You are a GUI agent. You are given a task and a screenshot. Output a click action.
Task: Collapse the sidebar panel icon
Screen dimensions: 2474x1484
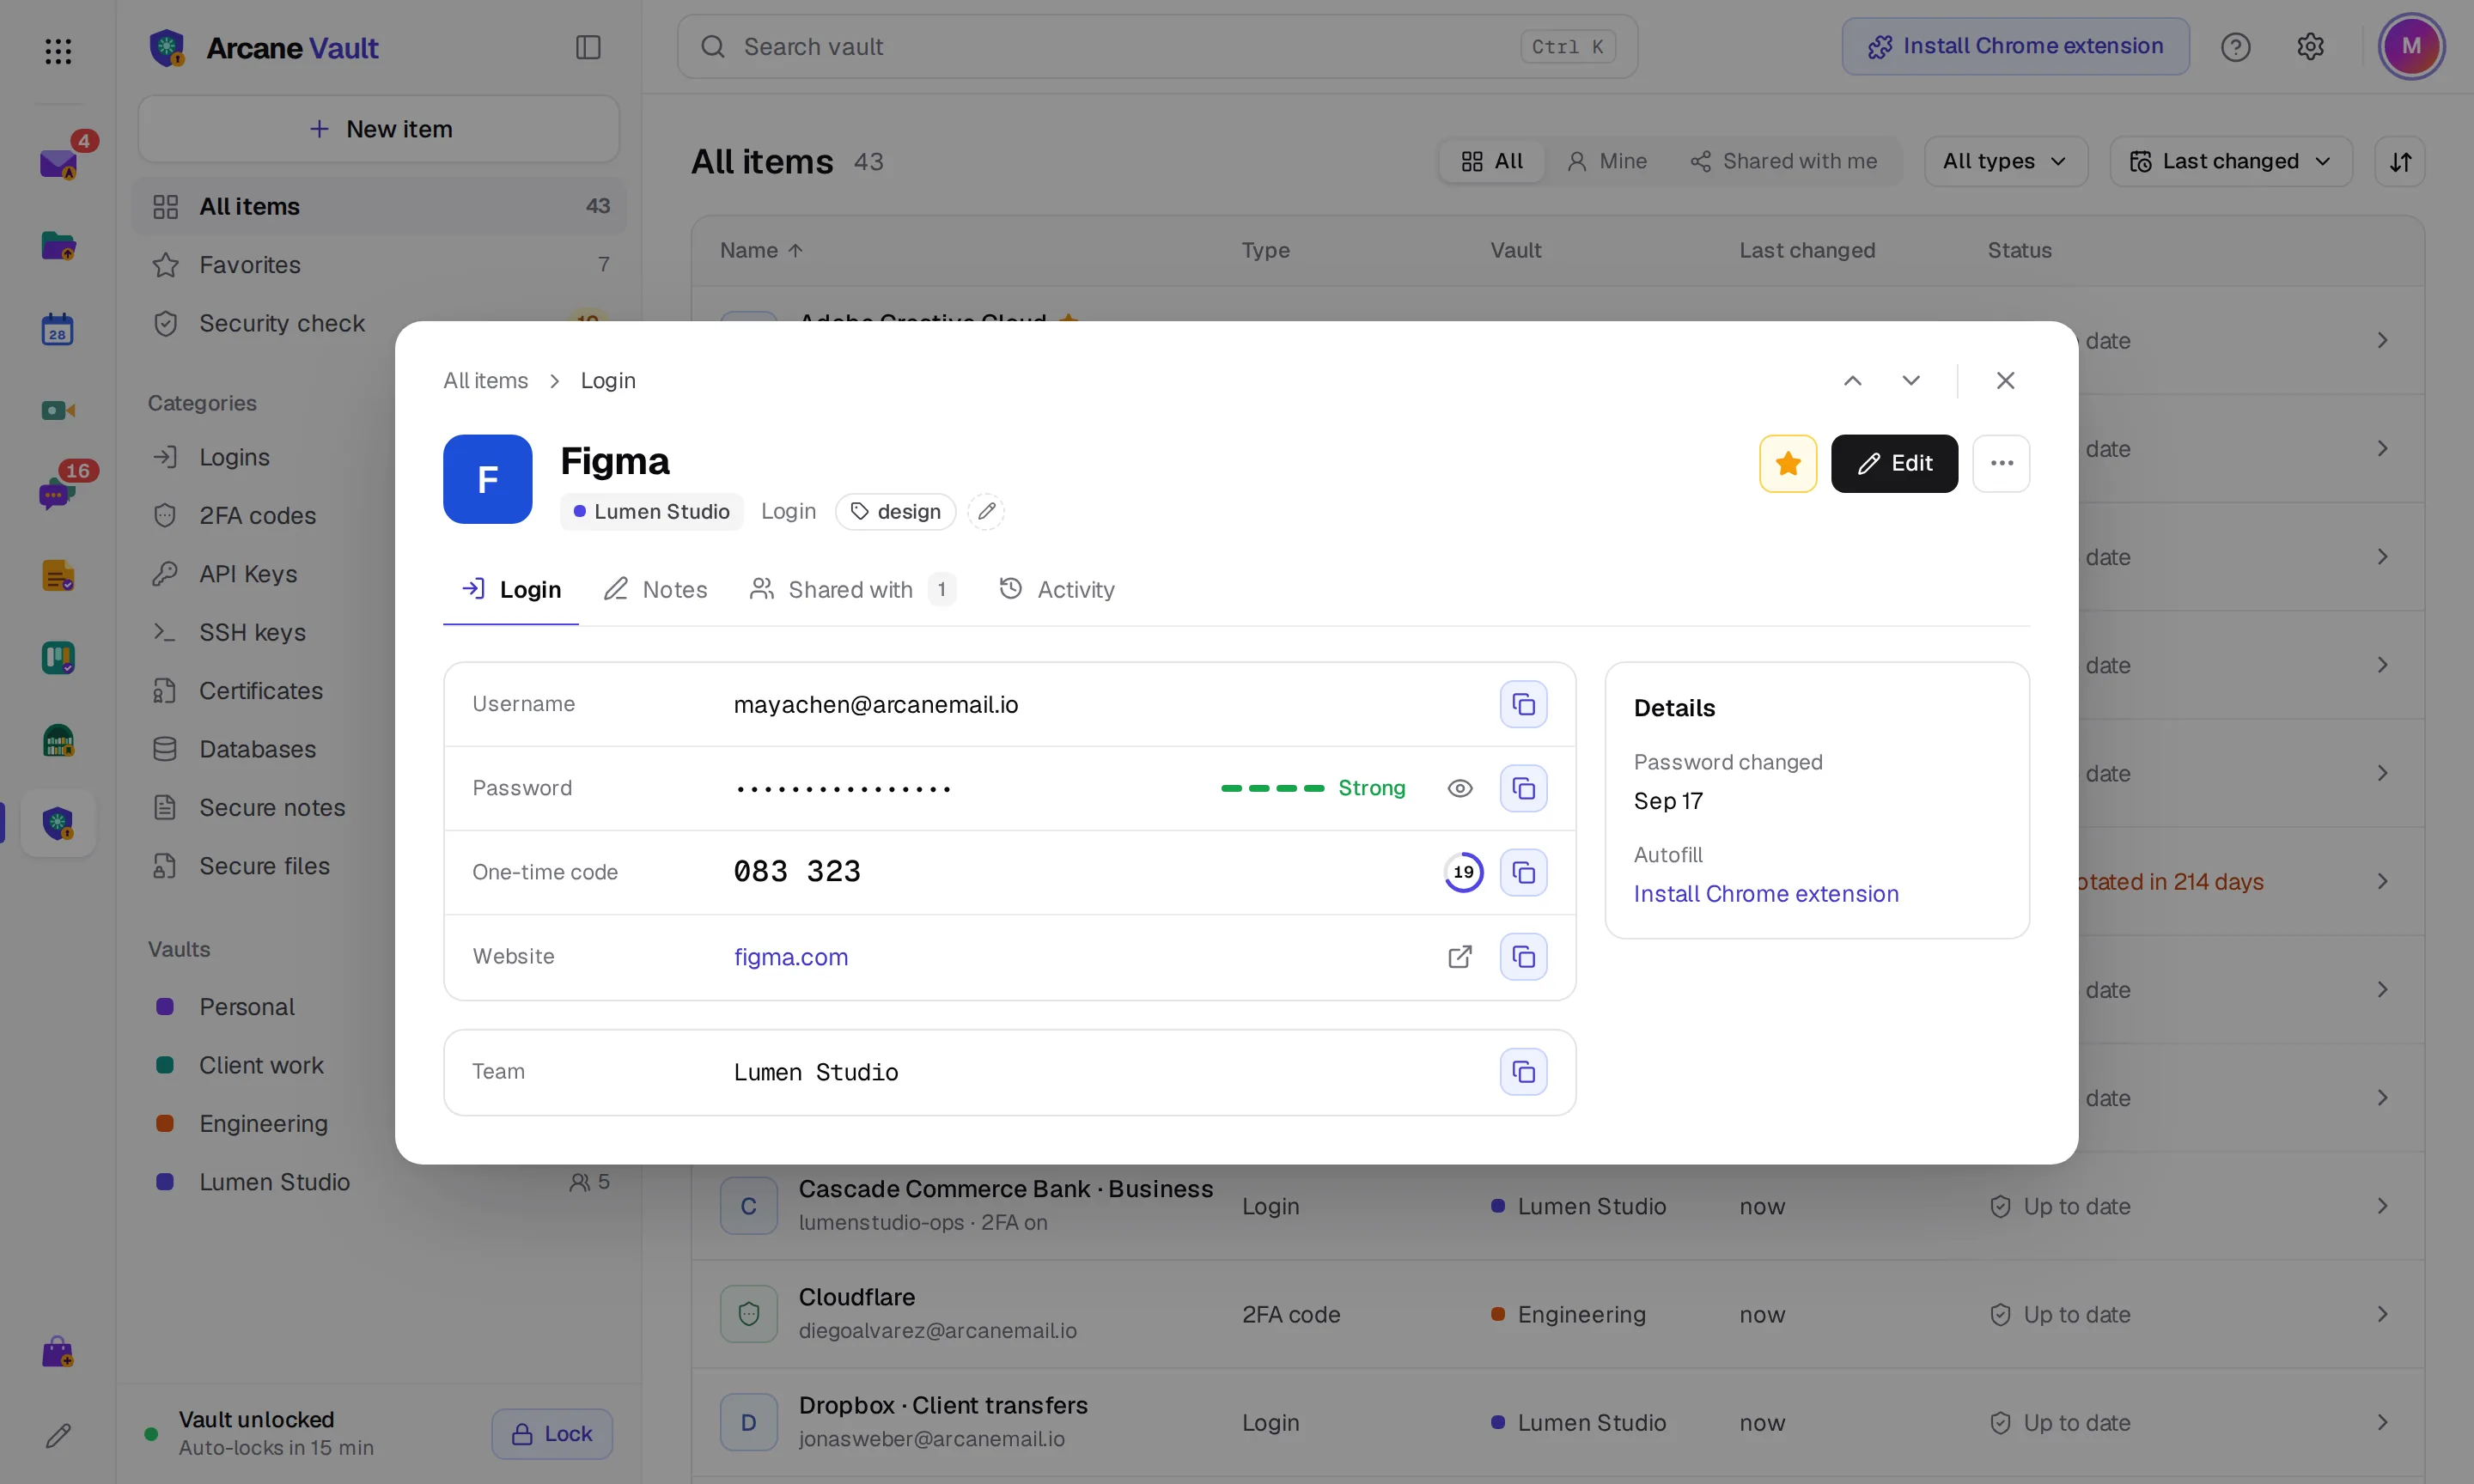coord(588,47)
